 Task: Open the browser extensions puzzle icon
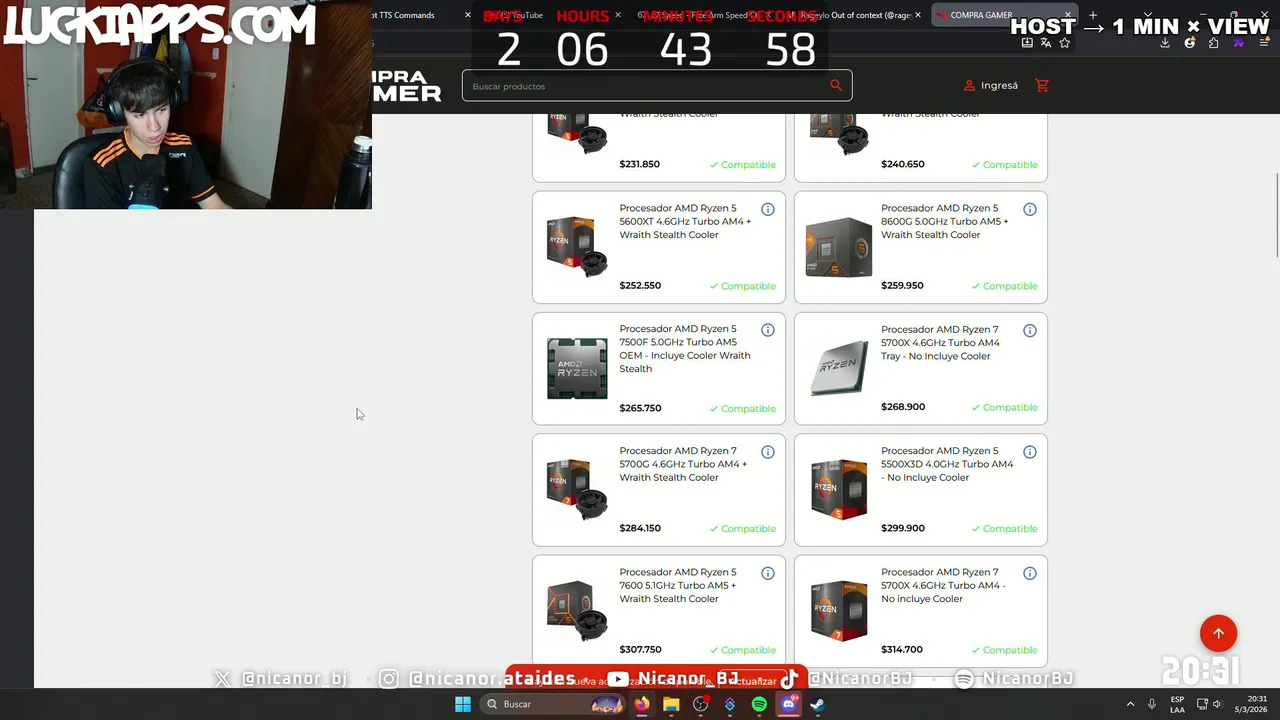(x=1213, y=43)
